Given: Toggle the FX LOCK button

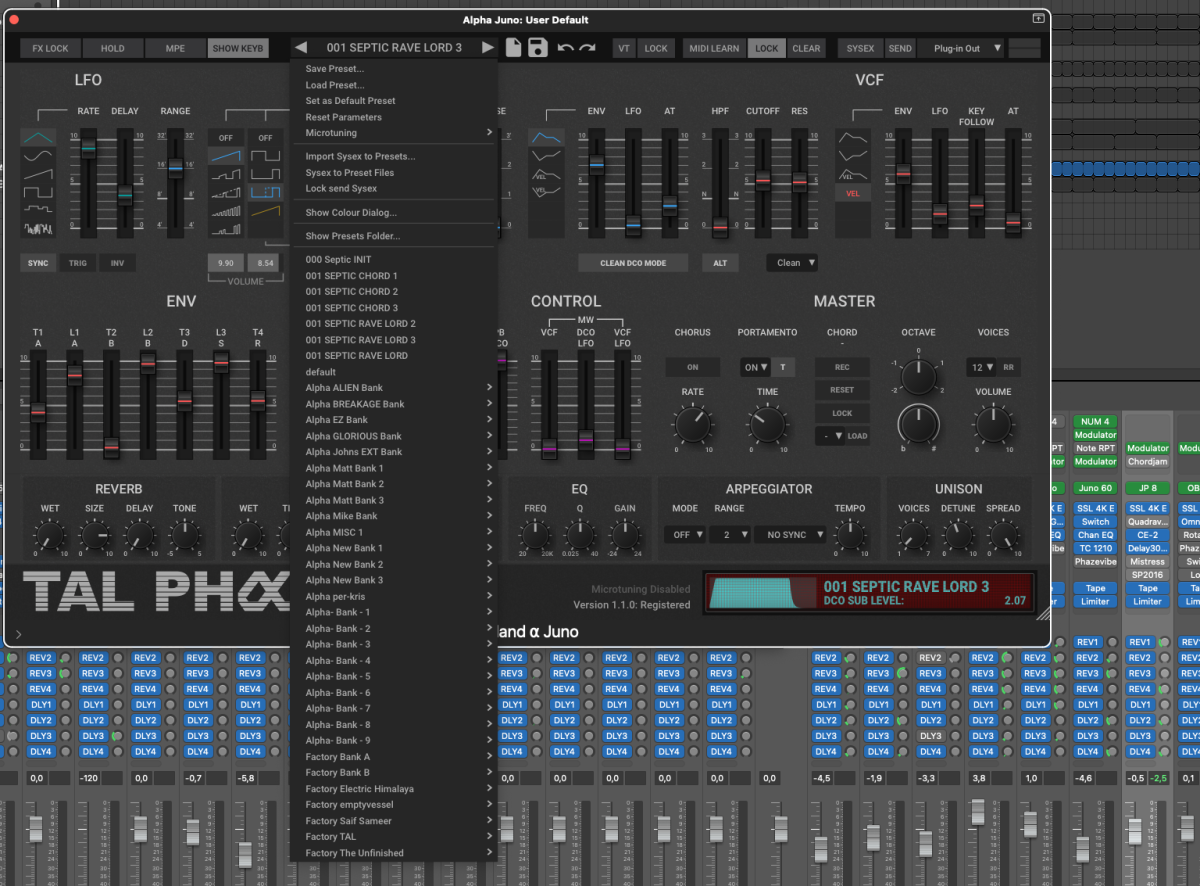Looking at the screenshot, I should tap(50, 48).
